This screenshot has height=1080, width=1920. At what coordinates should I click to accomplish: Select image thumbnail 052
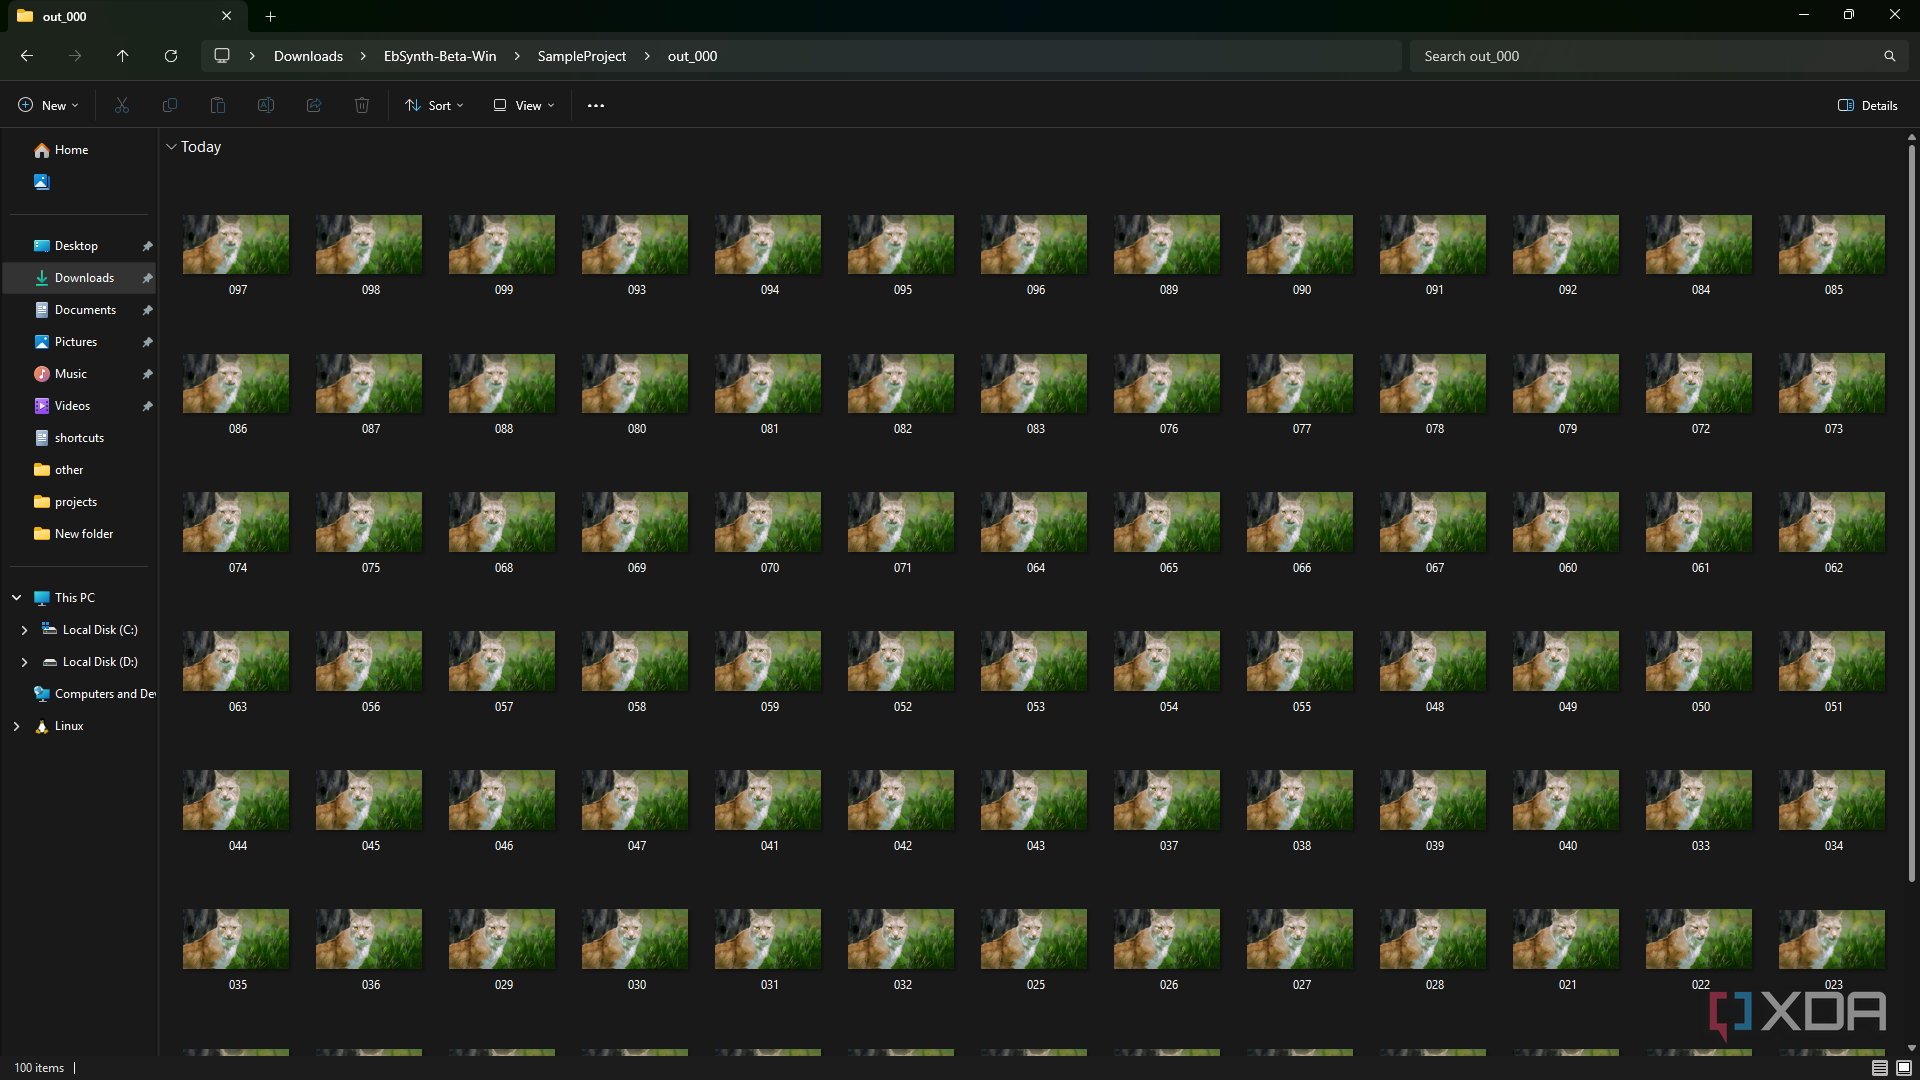click(x=901, y=661)
